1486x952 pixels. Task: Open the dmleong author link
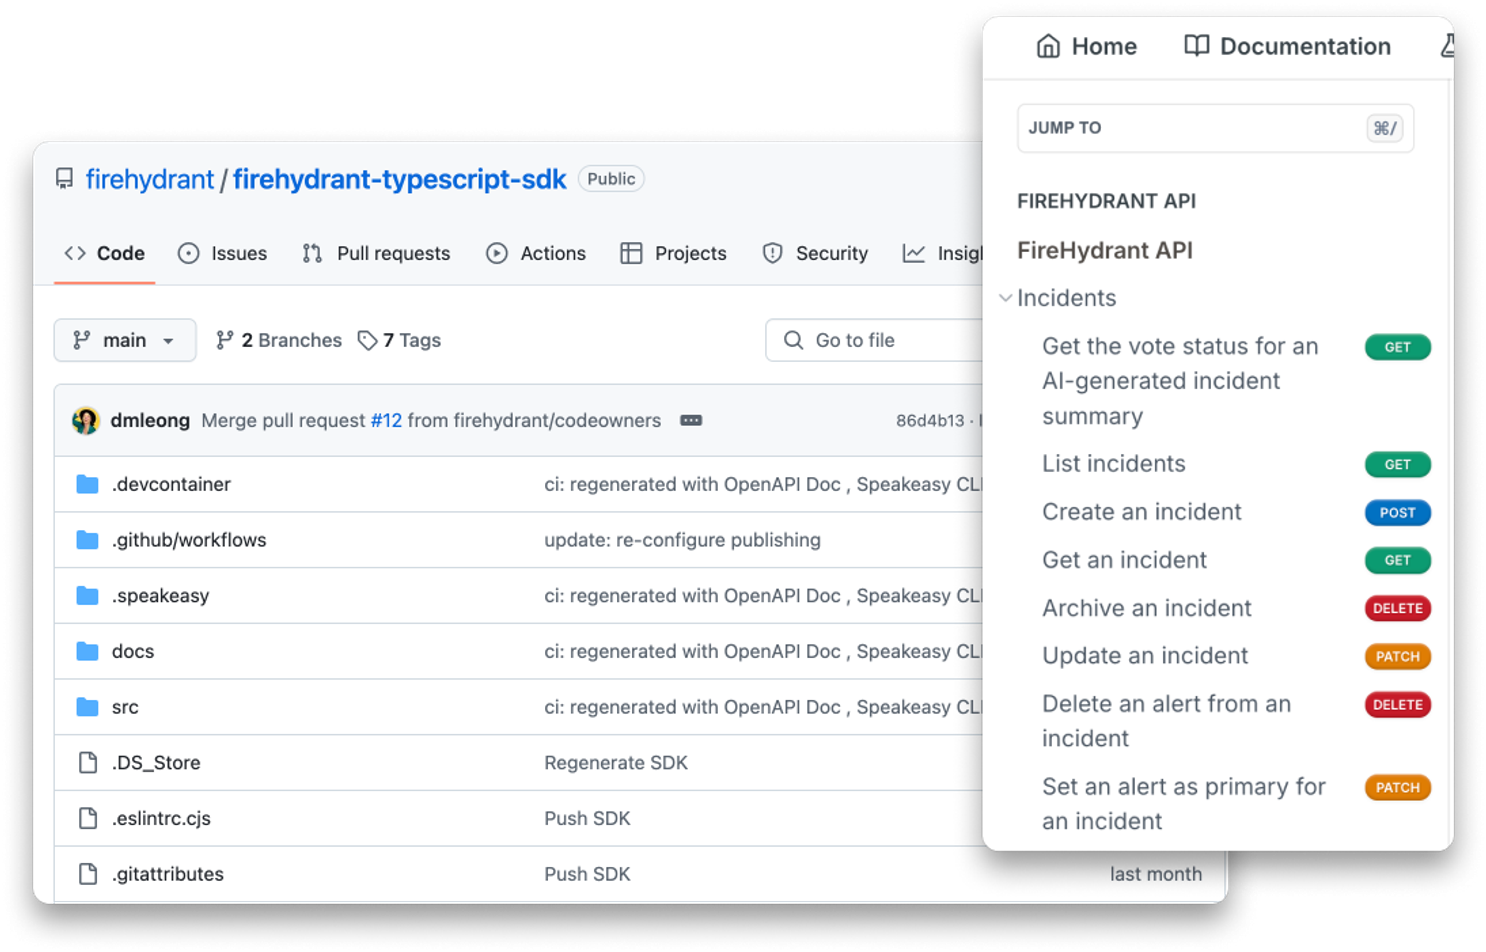tap(150, 421)
